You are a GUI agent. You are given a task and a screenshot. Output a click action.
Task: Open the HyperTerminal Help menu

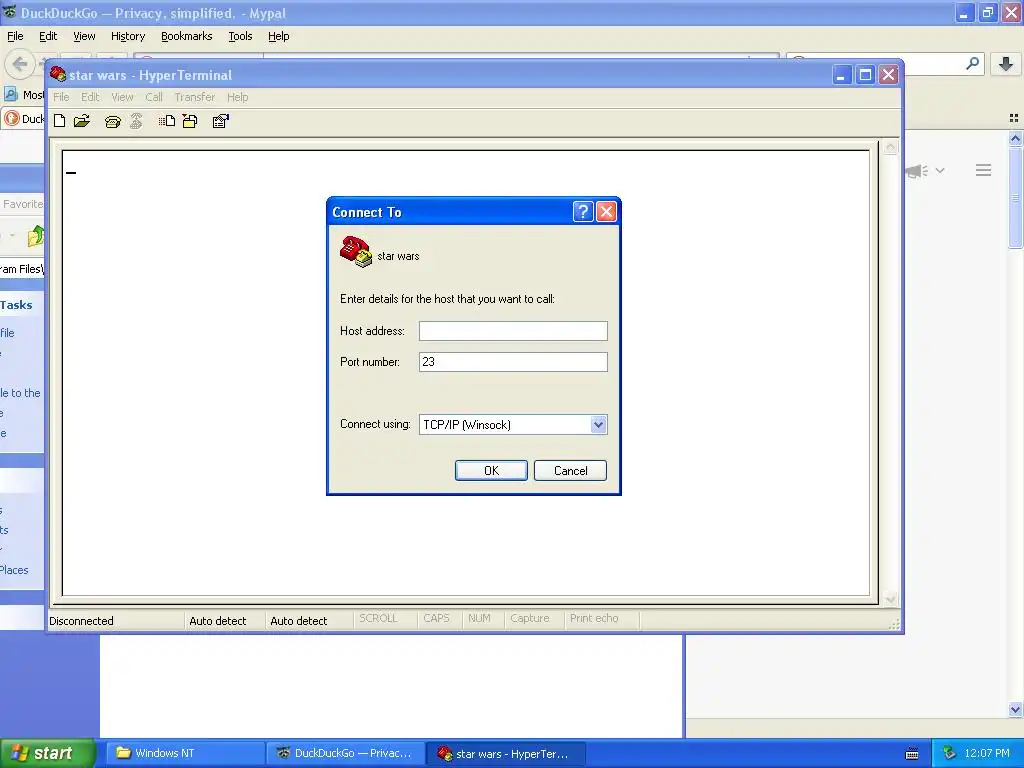pos(238,97)
